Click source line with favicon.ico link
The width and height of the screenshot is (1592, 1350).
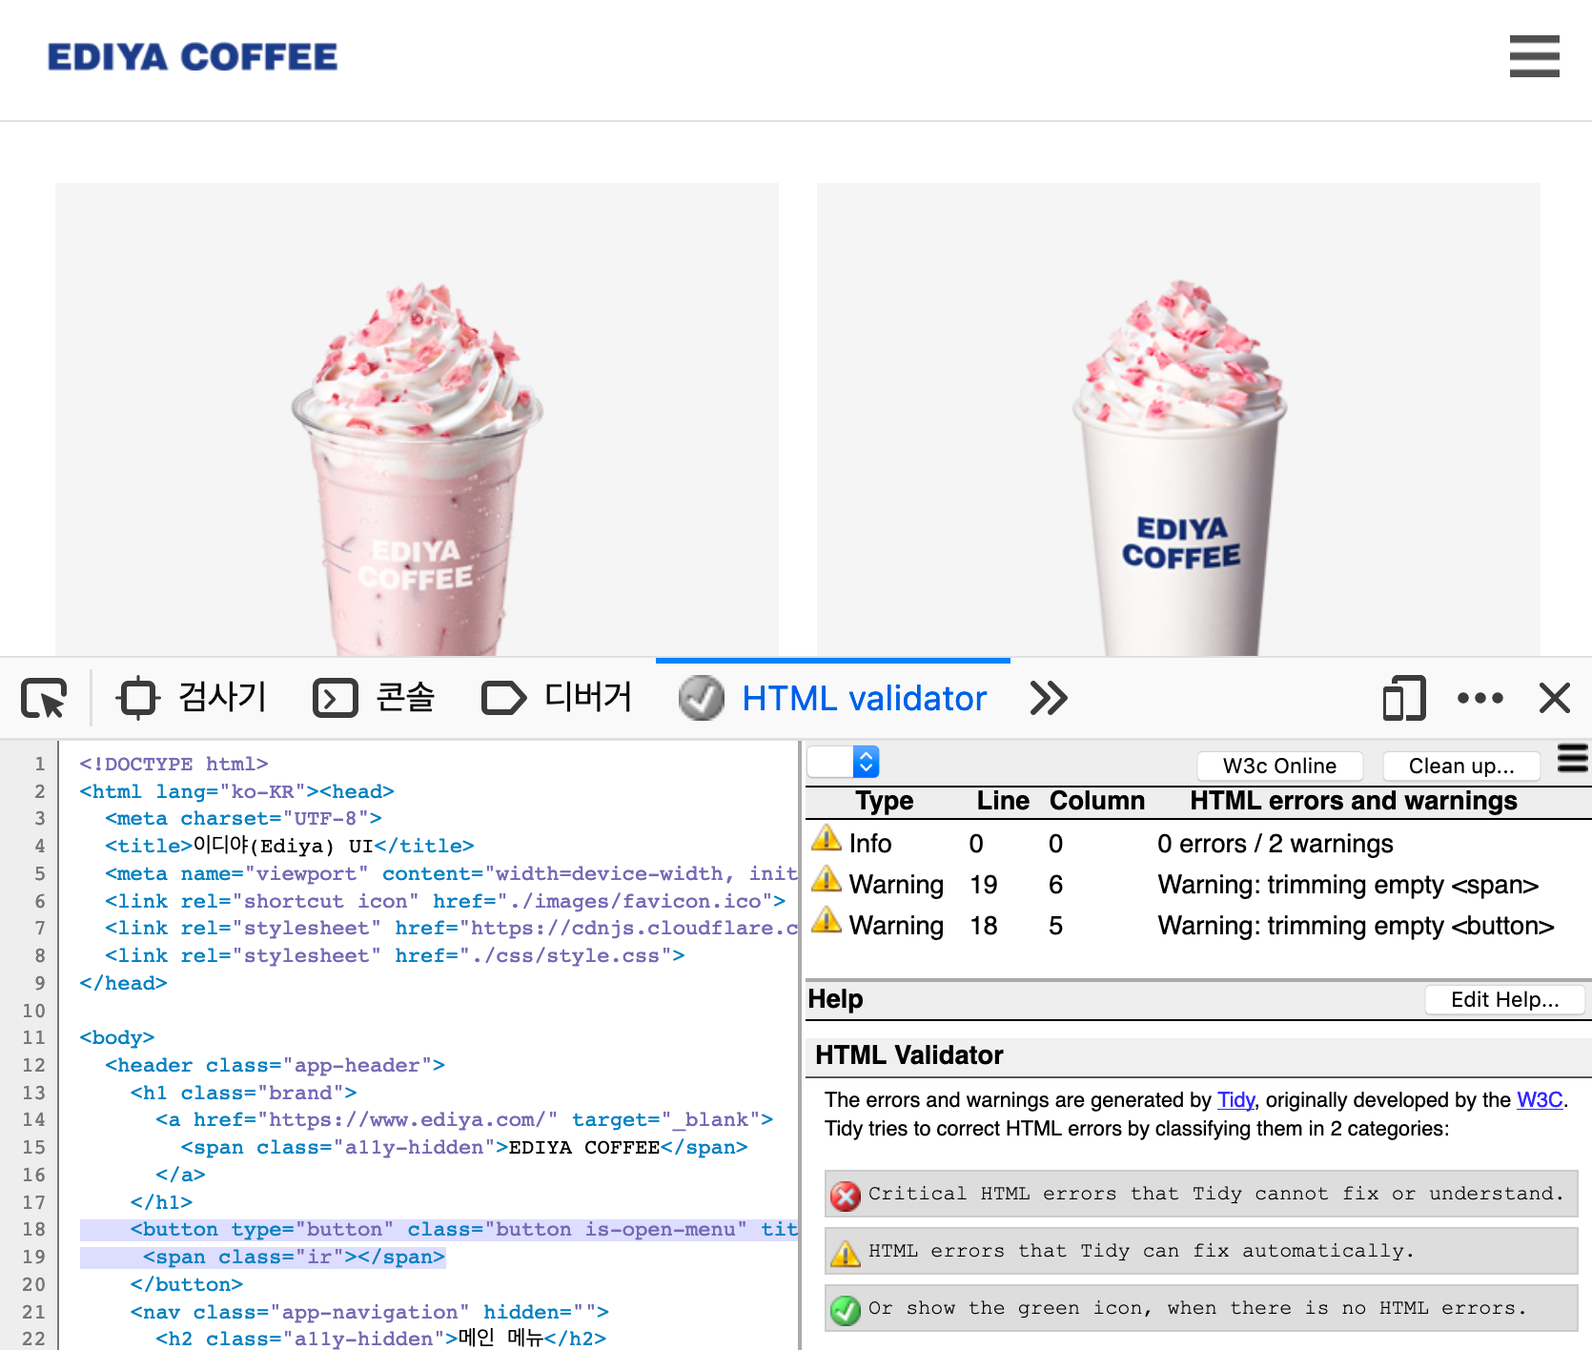click(x=445, y=901)
